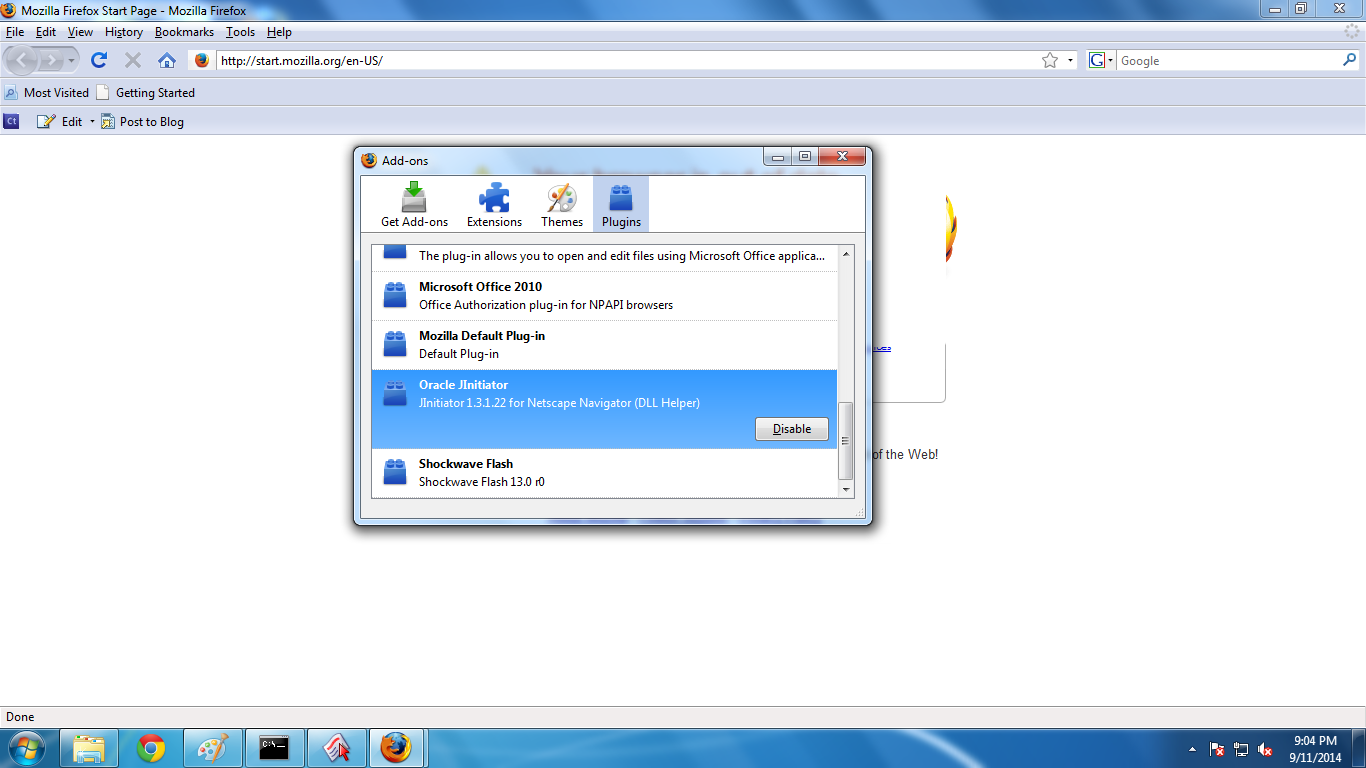Screen dimensions: 1366x768
Task: Launch Chrome from the taskbar
Action: tap(151, 747)
